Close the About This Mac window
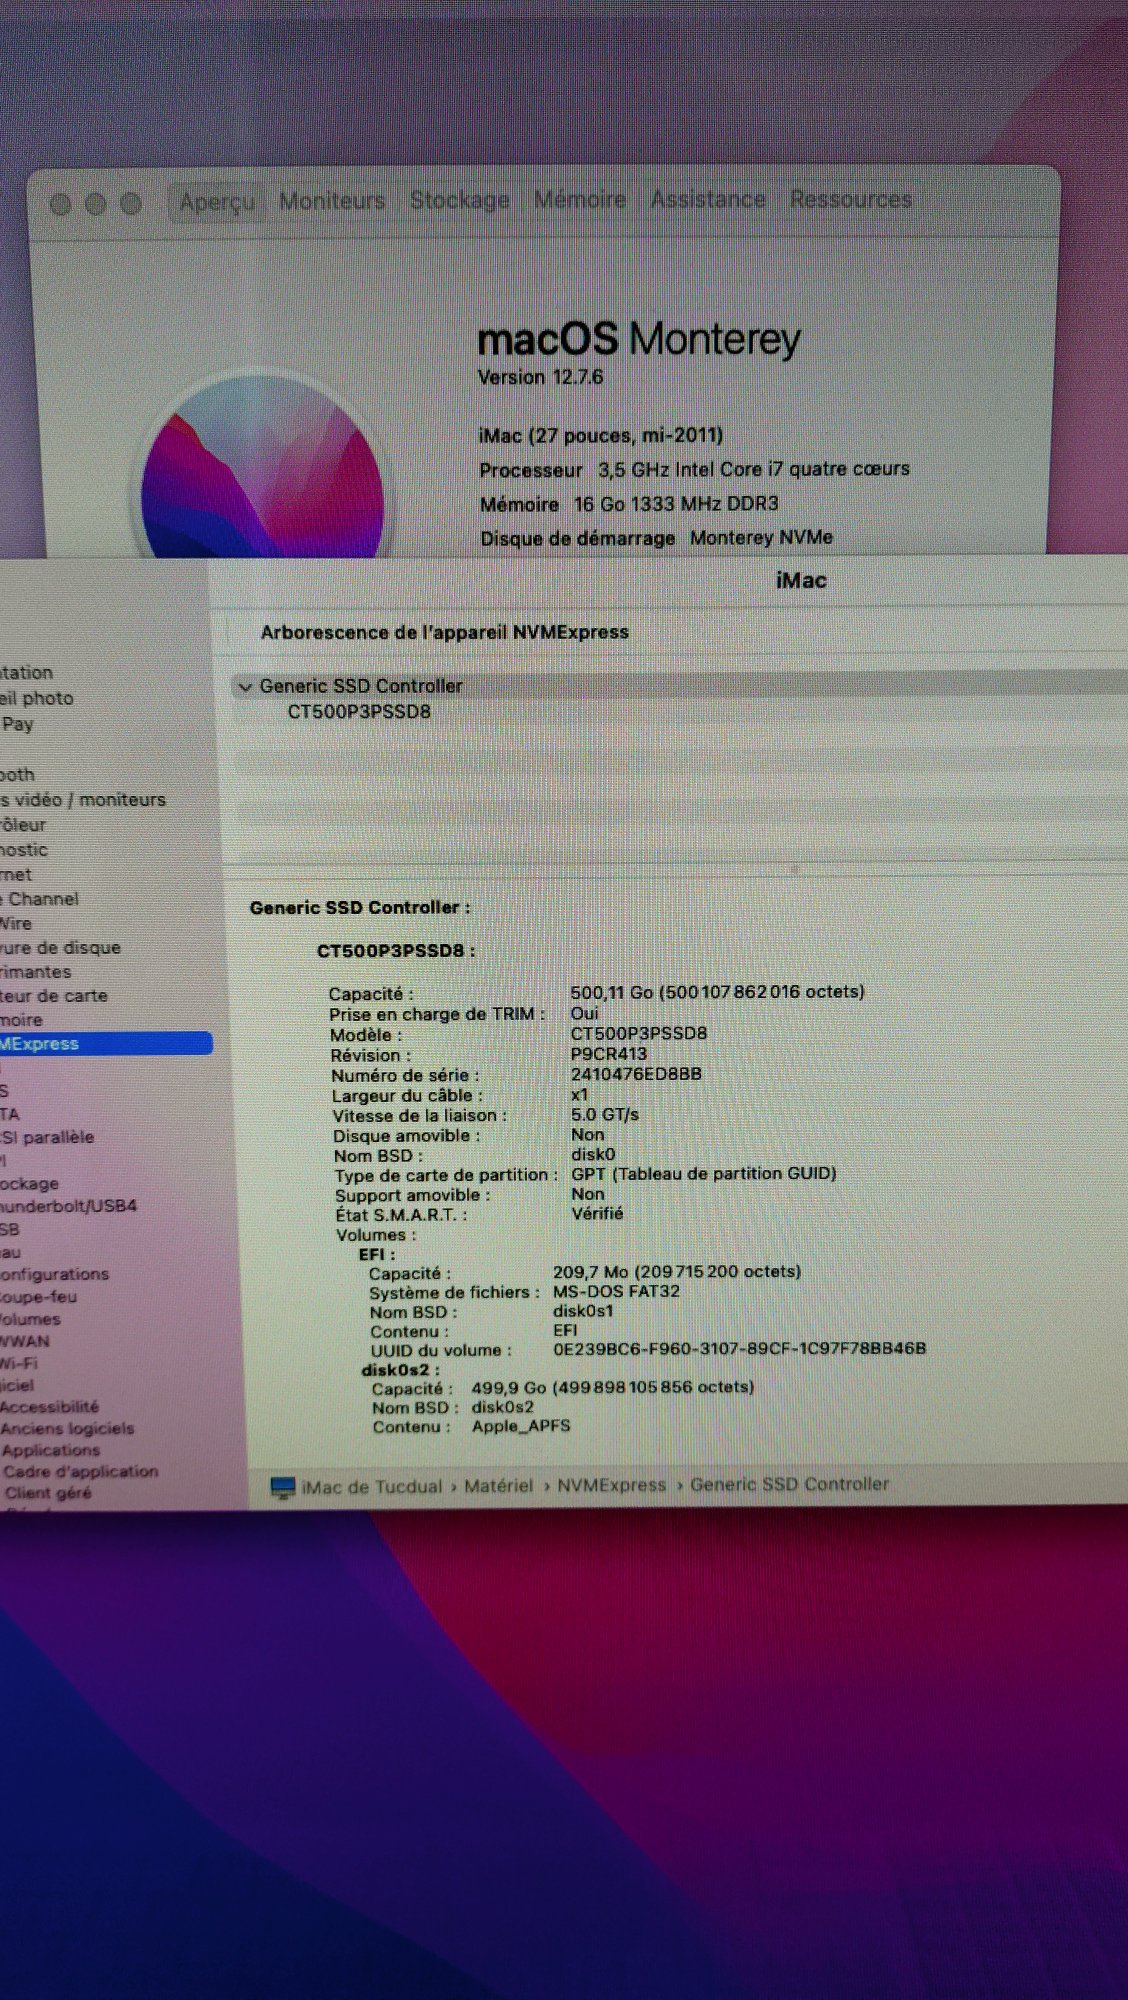 60,204
